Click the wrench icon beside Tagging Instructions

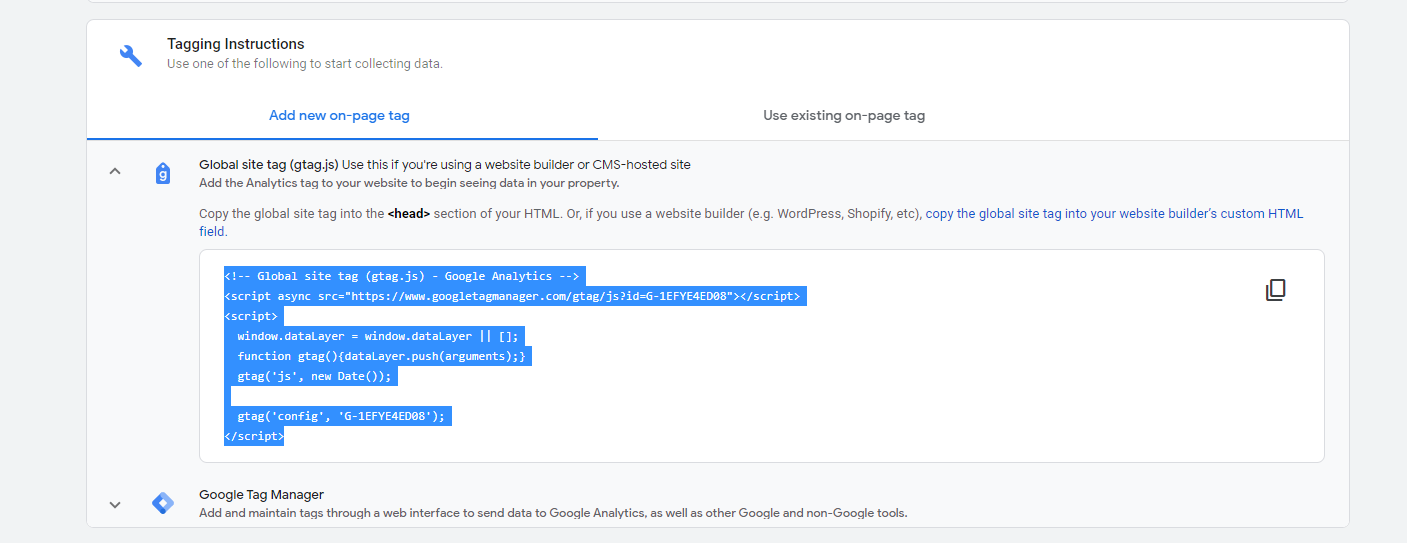click(131, 55)
